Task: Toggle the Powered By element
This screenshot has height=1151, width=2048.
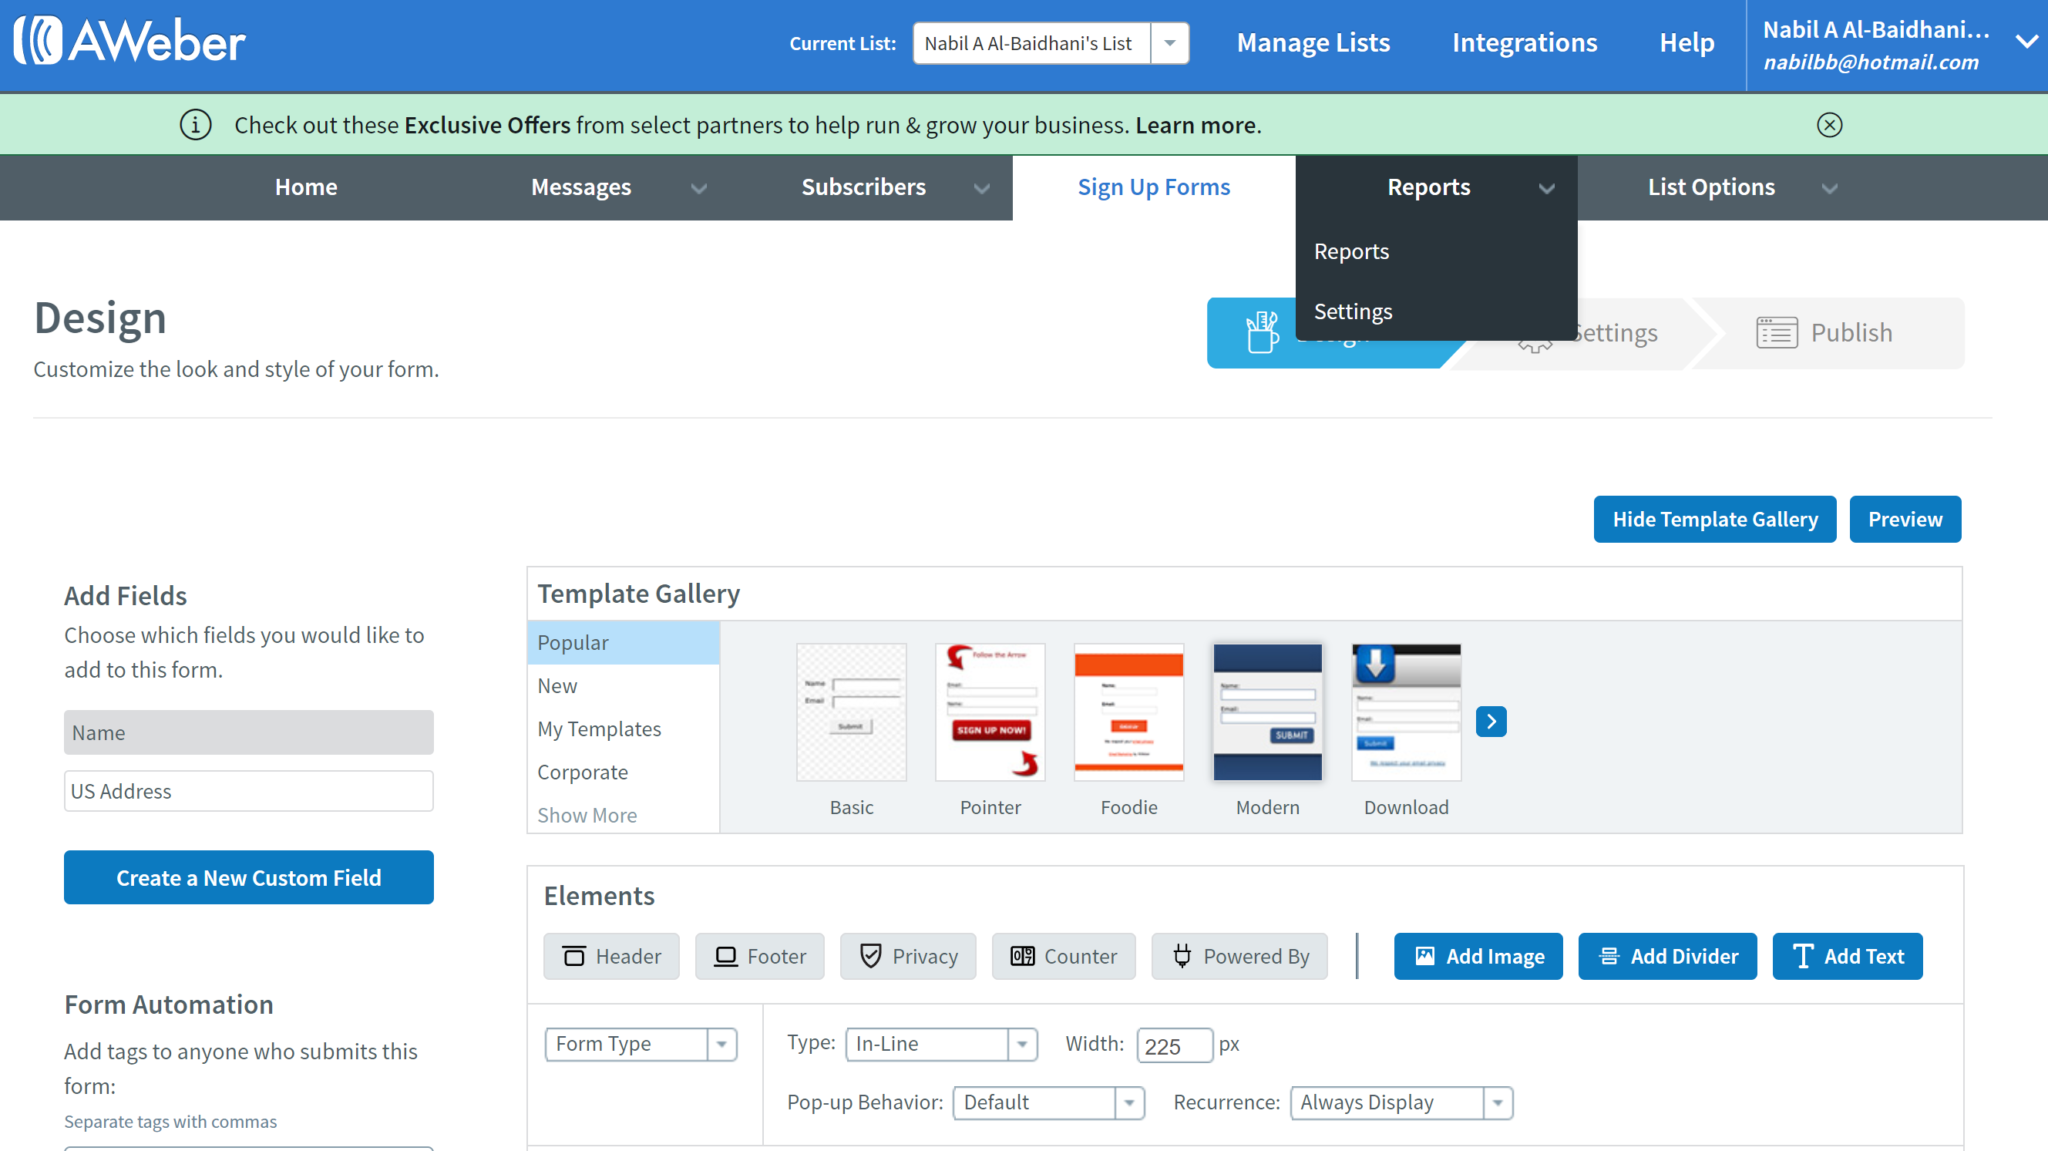Action: [x=1239, y=956]
